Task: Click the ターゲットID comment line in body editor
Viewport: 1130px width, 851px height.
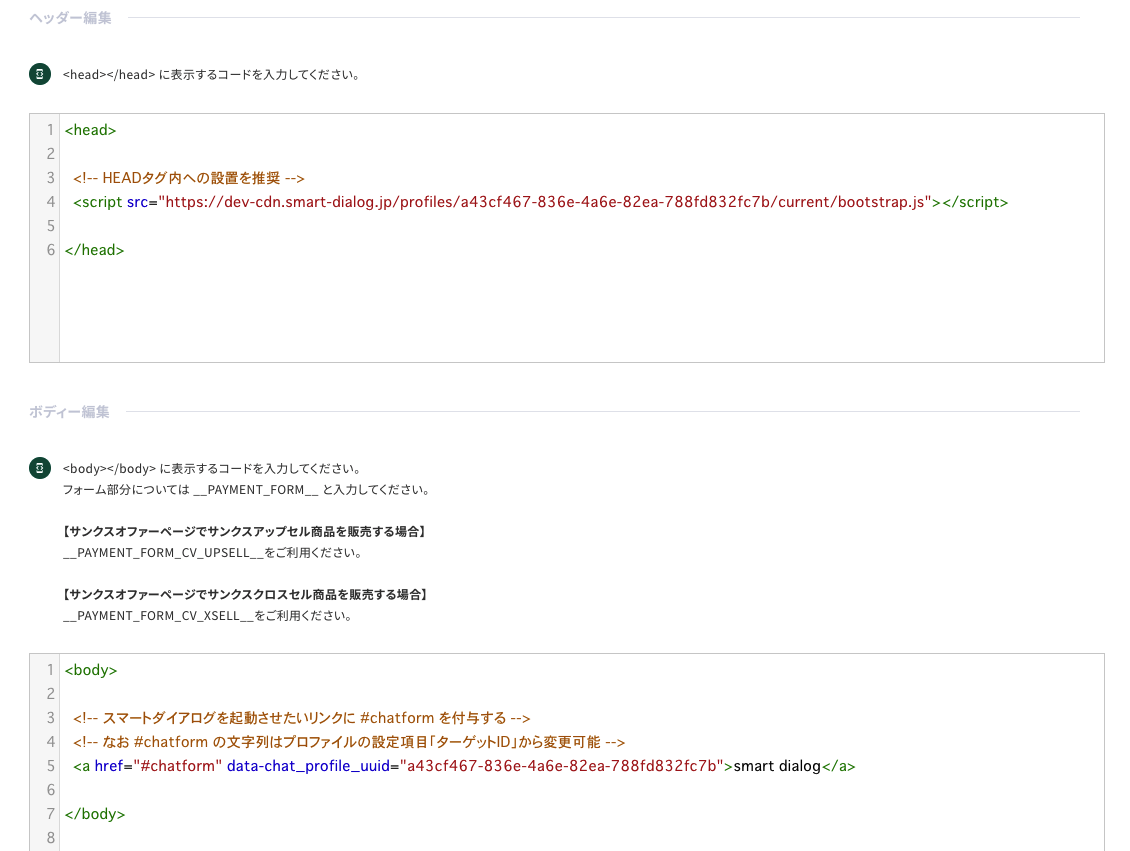Action: [x=349, y=741]
